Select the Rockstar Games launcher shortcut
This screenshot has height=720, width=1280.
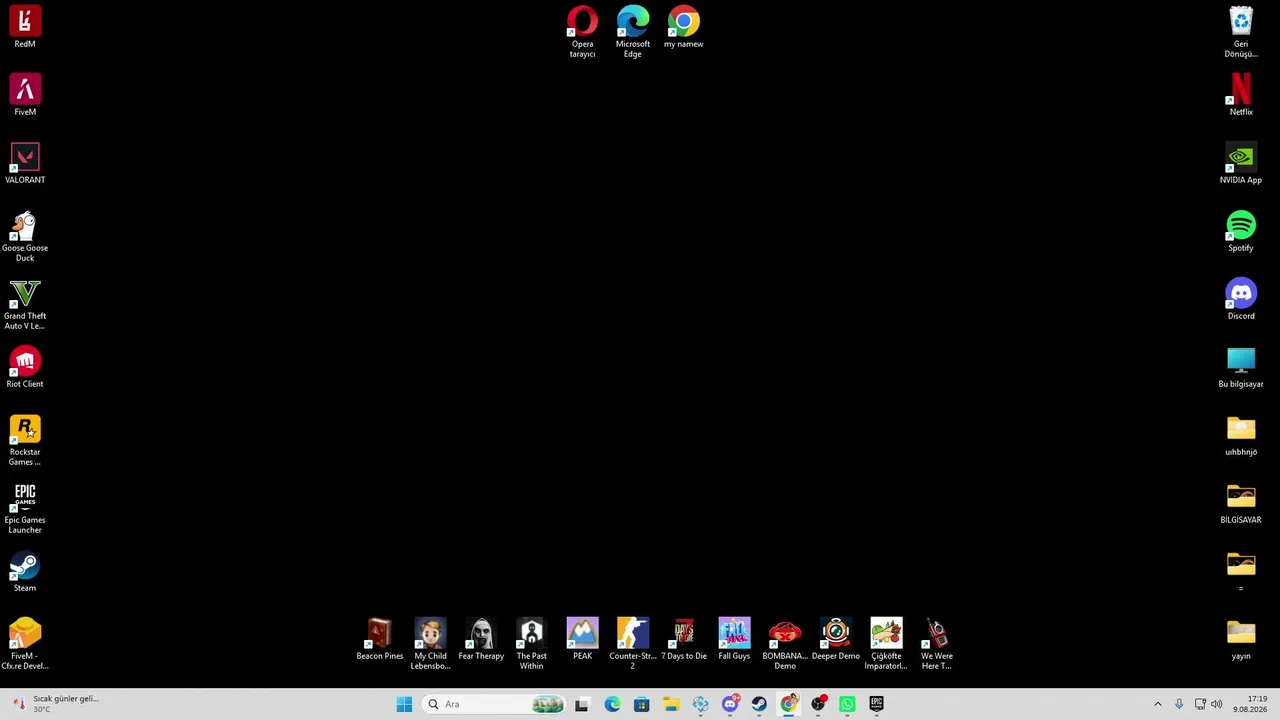tap(25, 440)
